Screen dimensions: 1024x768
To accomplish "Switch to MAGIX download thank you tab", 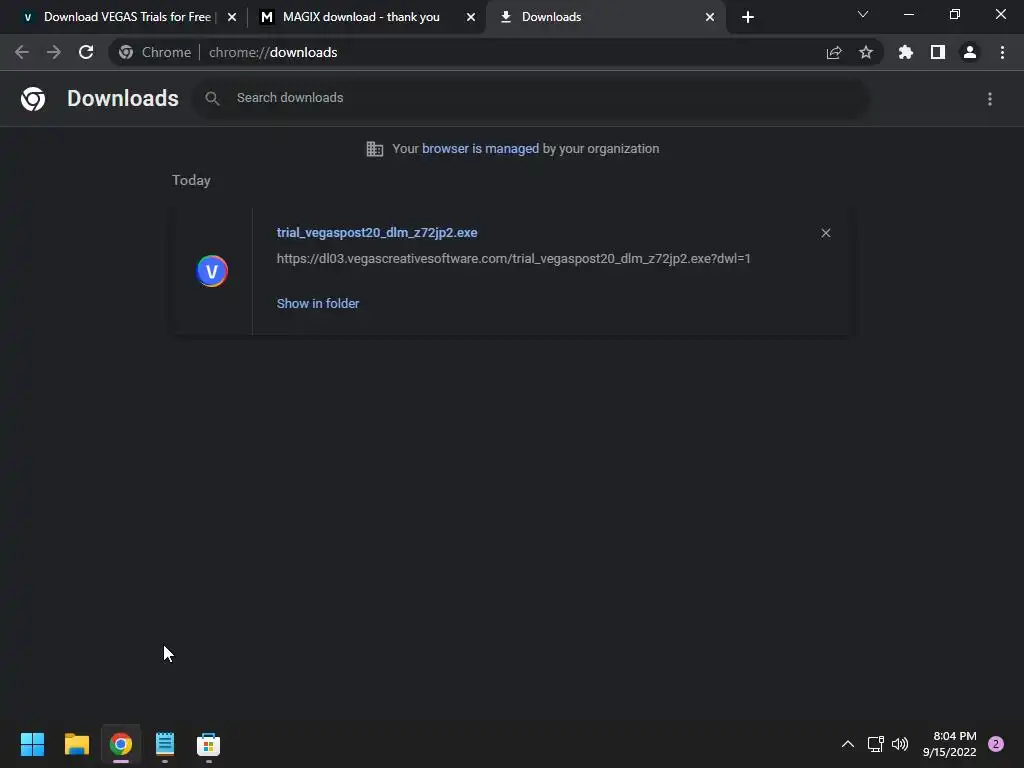I will 360,17.
